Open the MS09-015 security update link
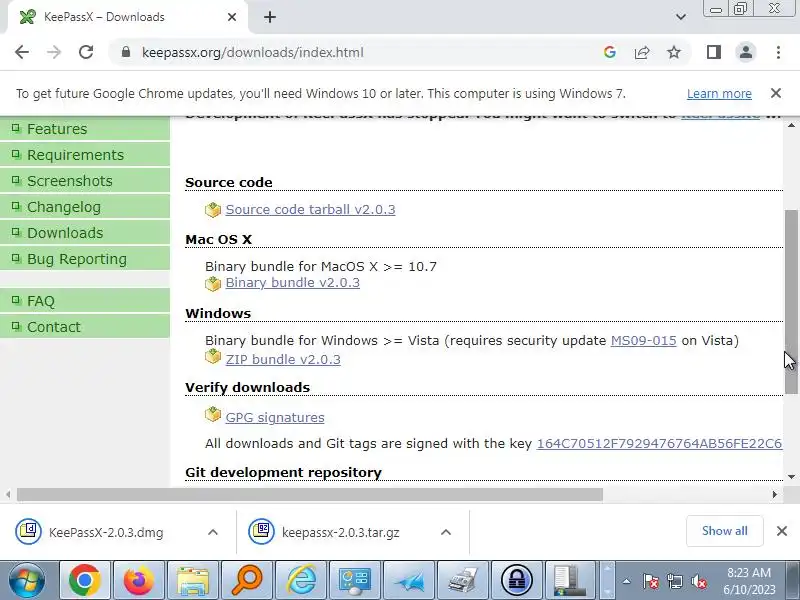 pyautogui.click(x=643, y=340)
